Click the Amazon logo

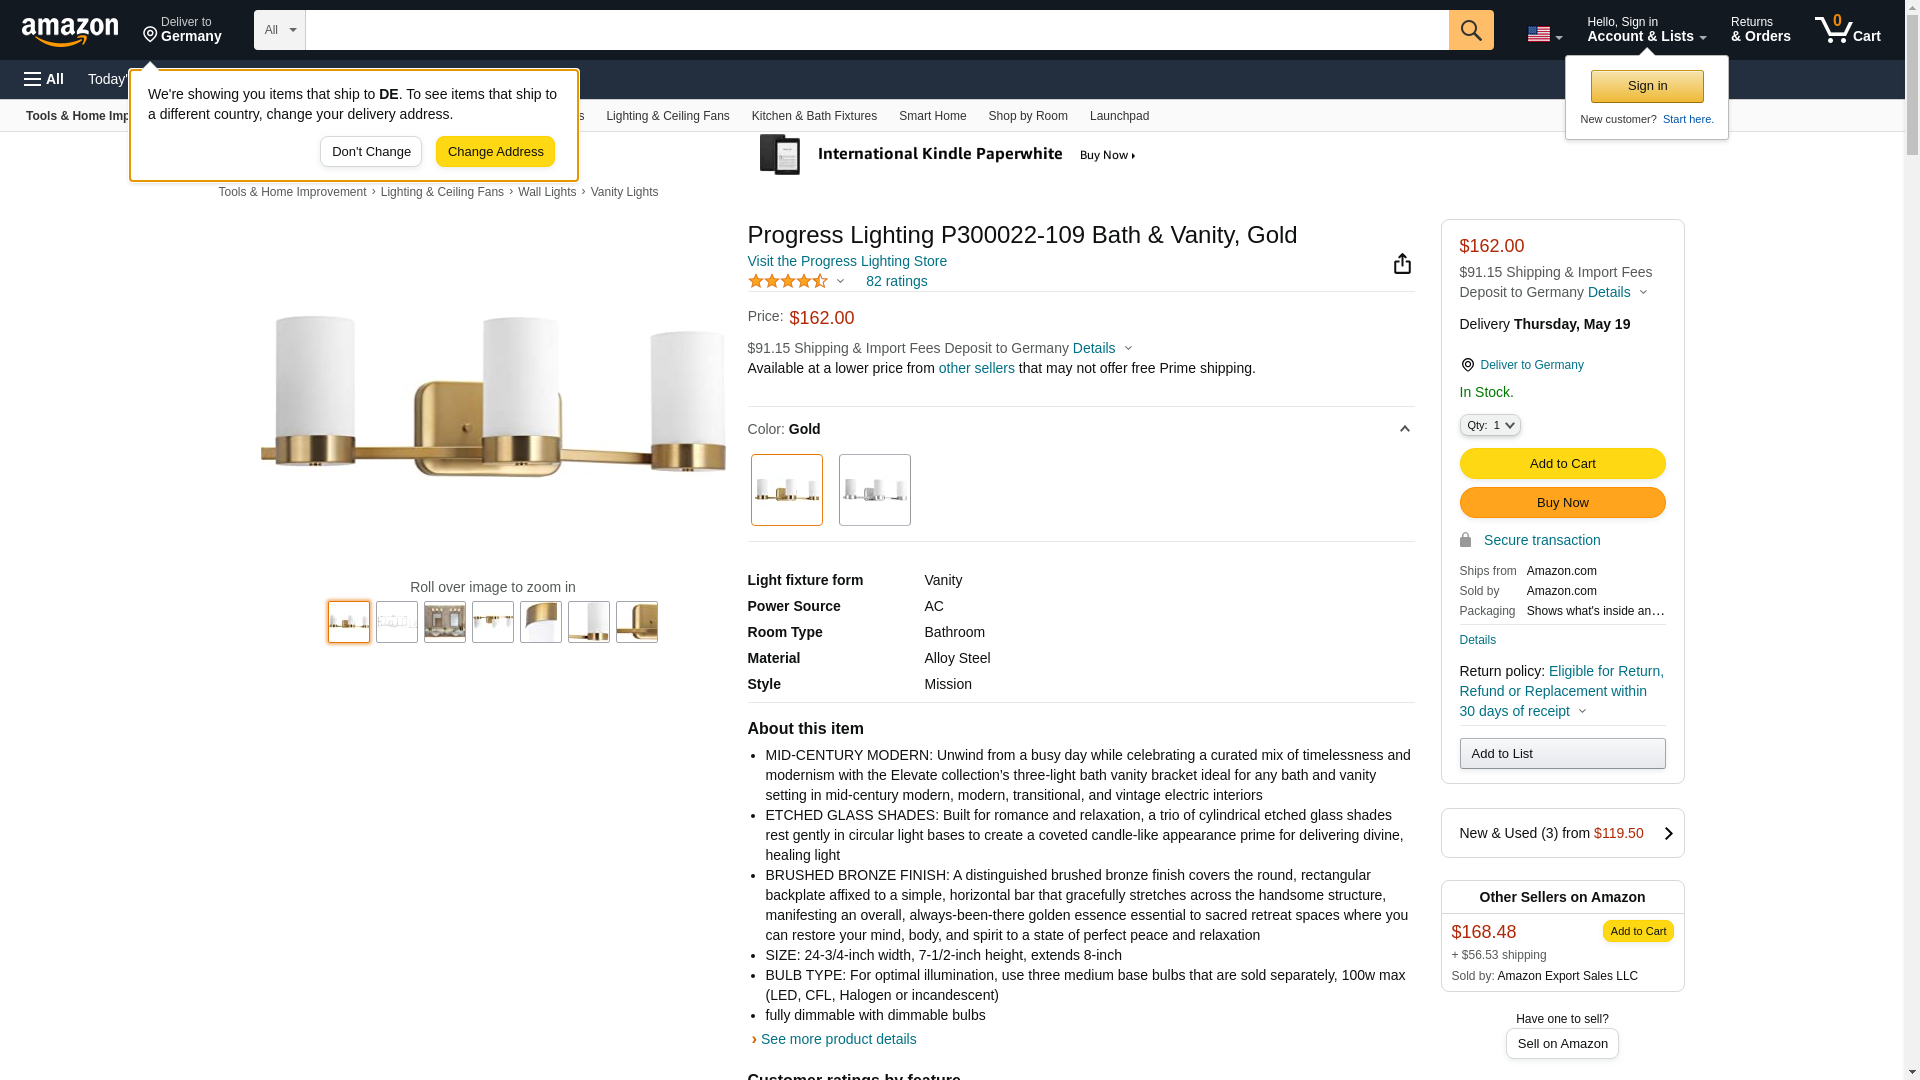[x=70, y=32]
